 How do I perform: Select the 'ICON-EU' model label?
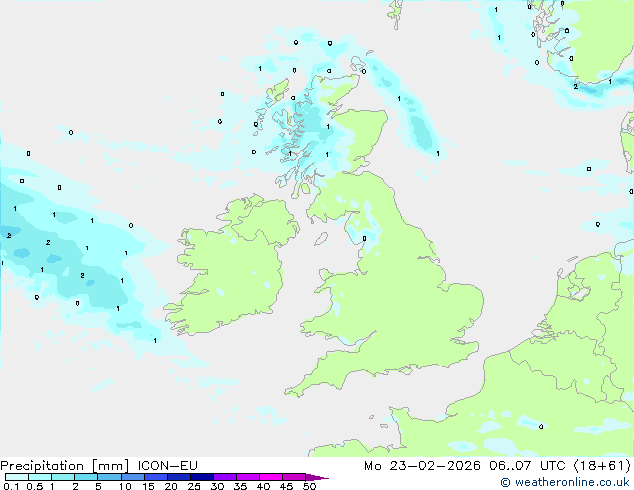(x=167, y=466)
